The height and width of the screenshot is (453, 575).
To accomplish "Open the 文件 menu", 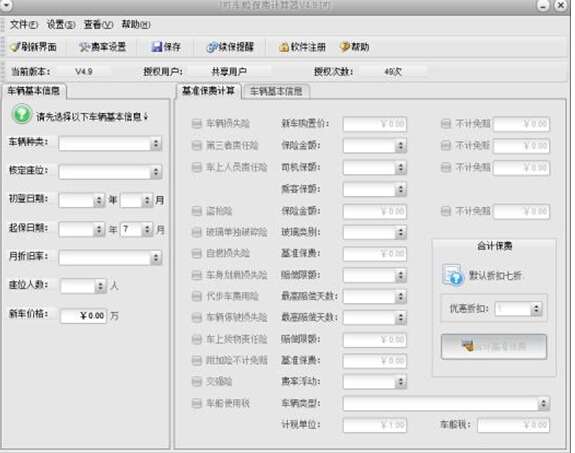I will (23, 25).
